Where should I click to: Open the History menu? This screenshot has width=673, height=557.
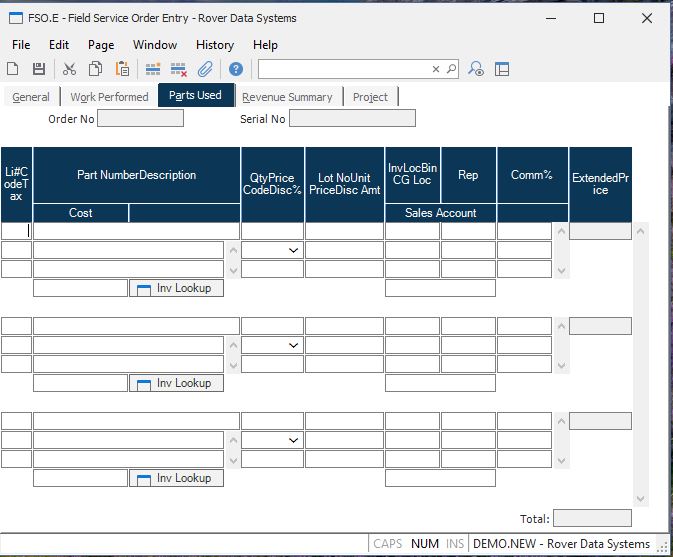(214, 45)
